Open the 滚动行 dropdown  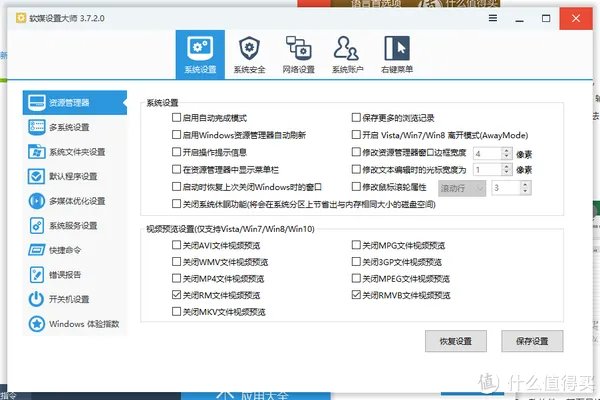pos(462,188)
